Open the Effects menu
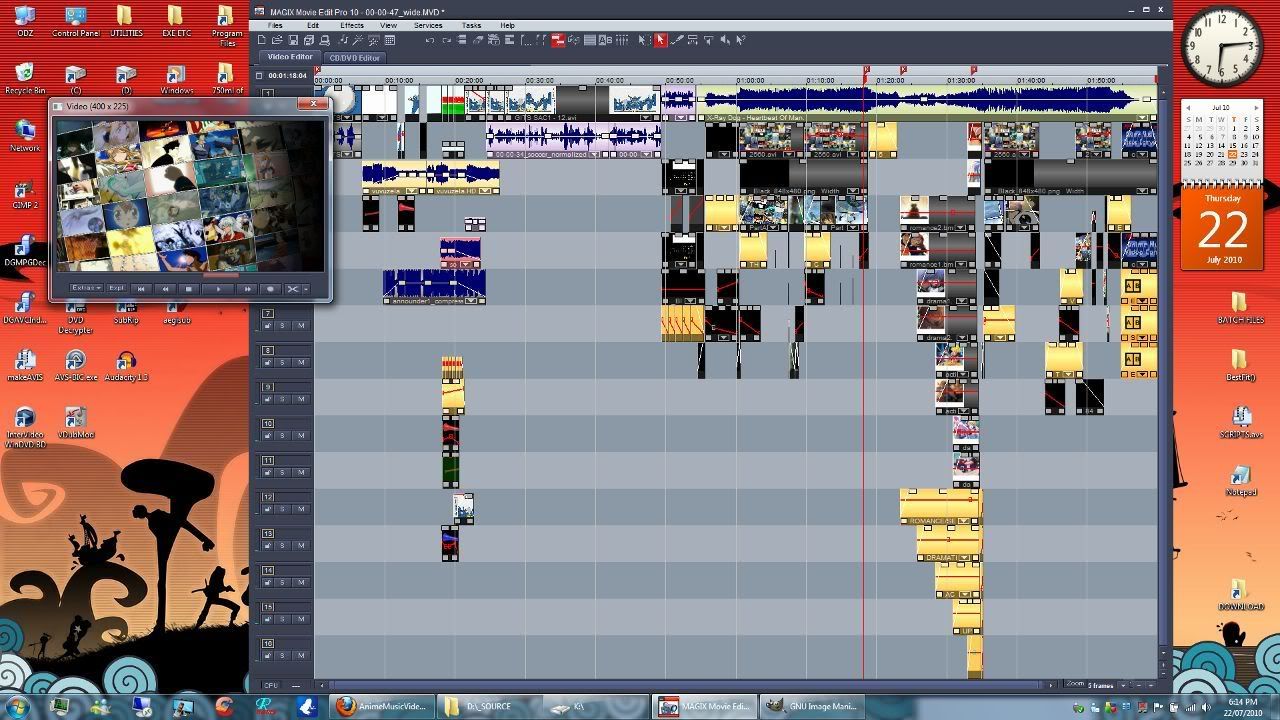 pos(352,25)
